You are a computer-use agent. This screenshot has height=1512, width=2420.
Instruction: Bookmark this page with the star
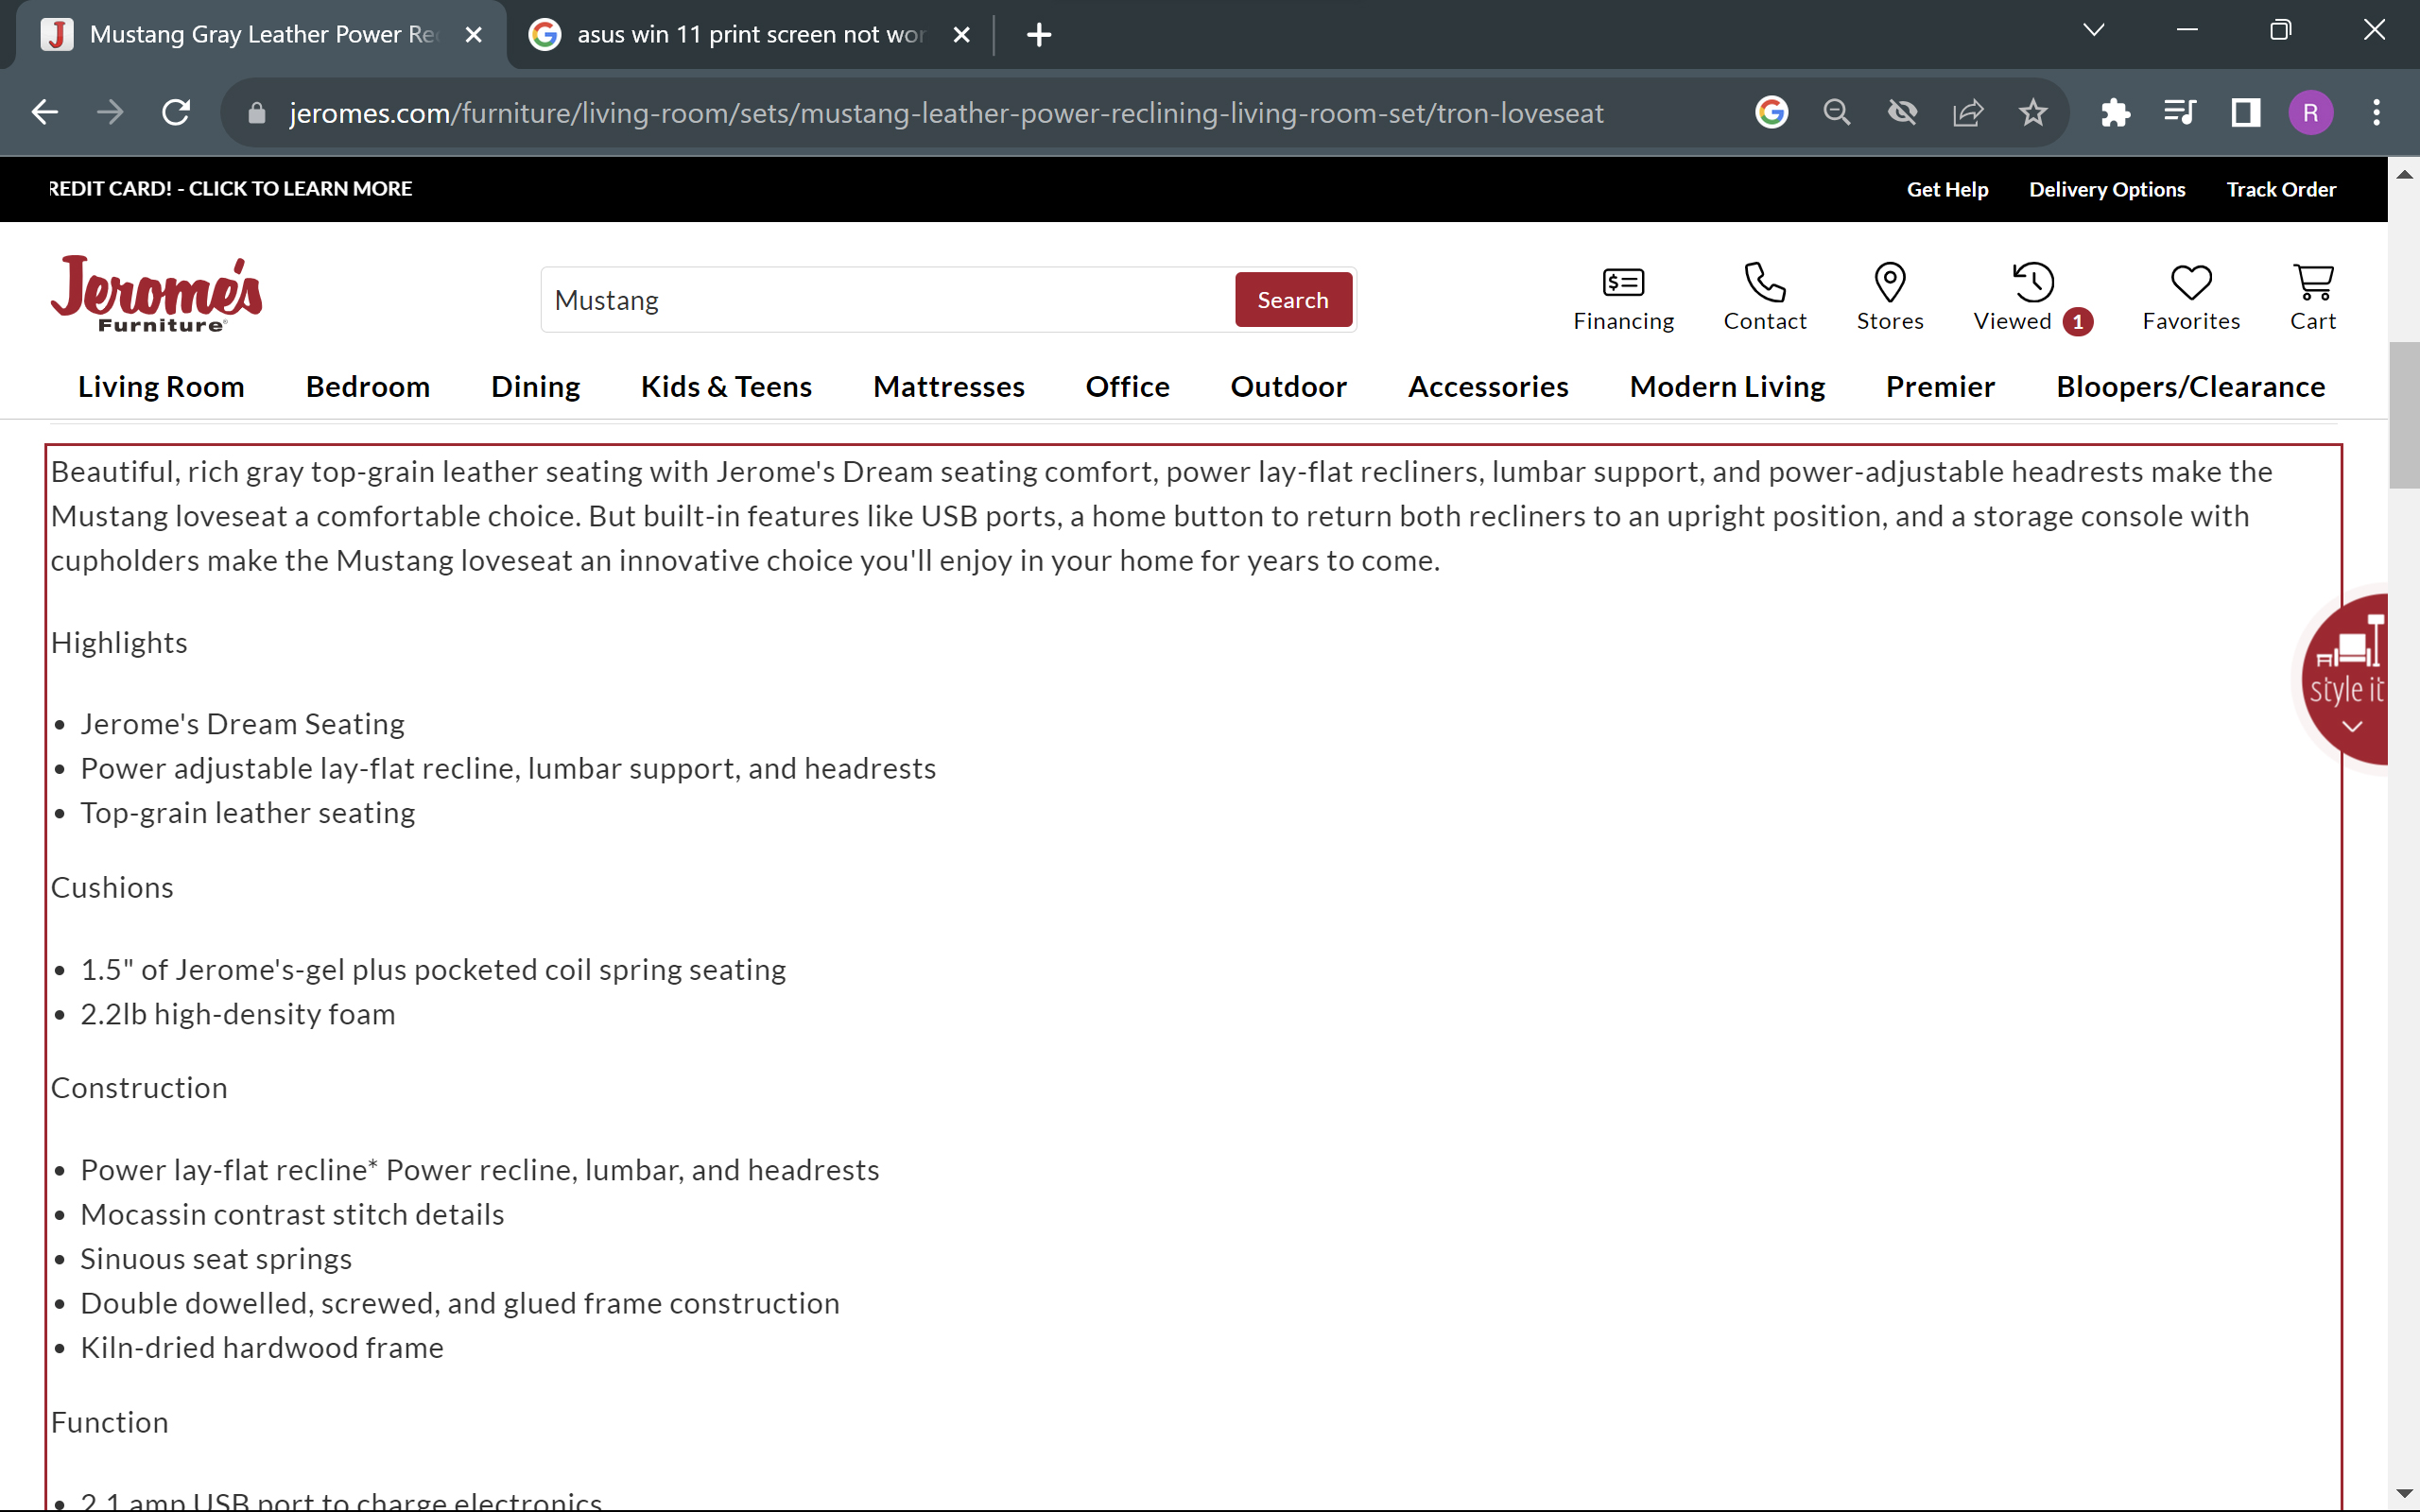[2033, 113]
